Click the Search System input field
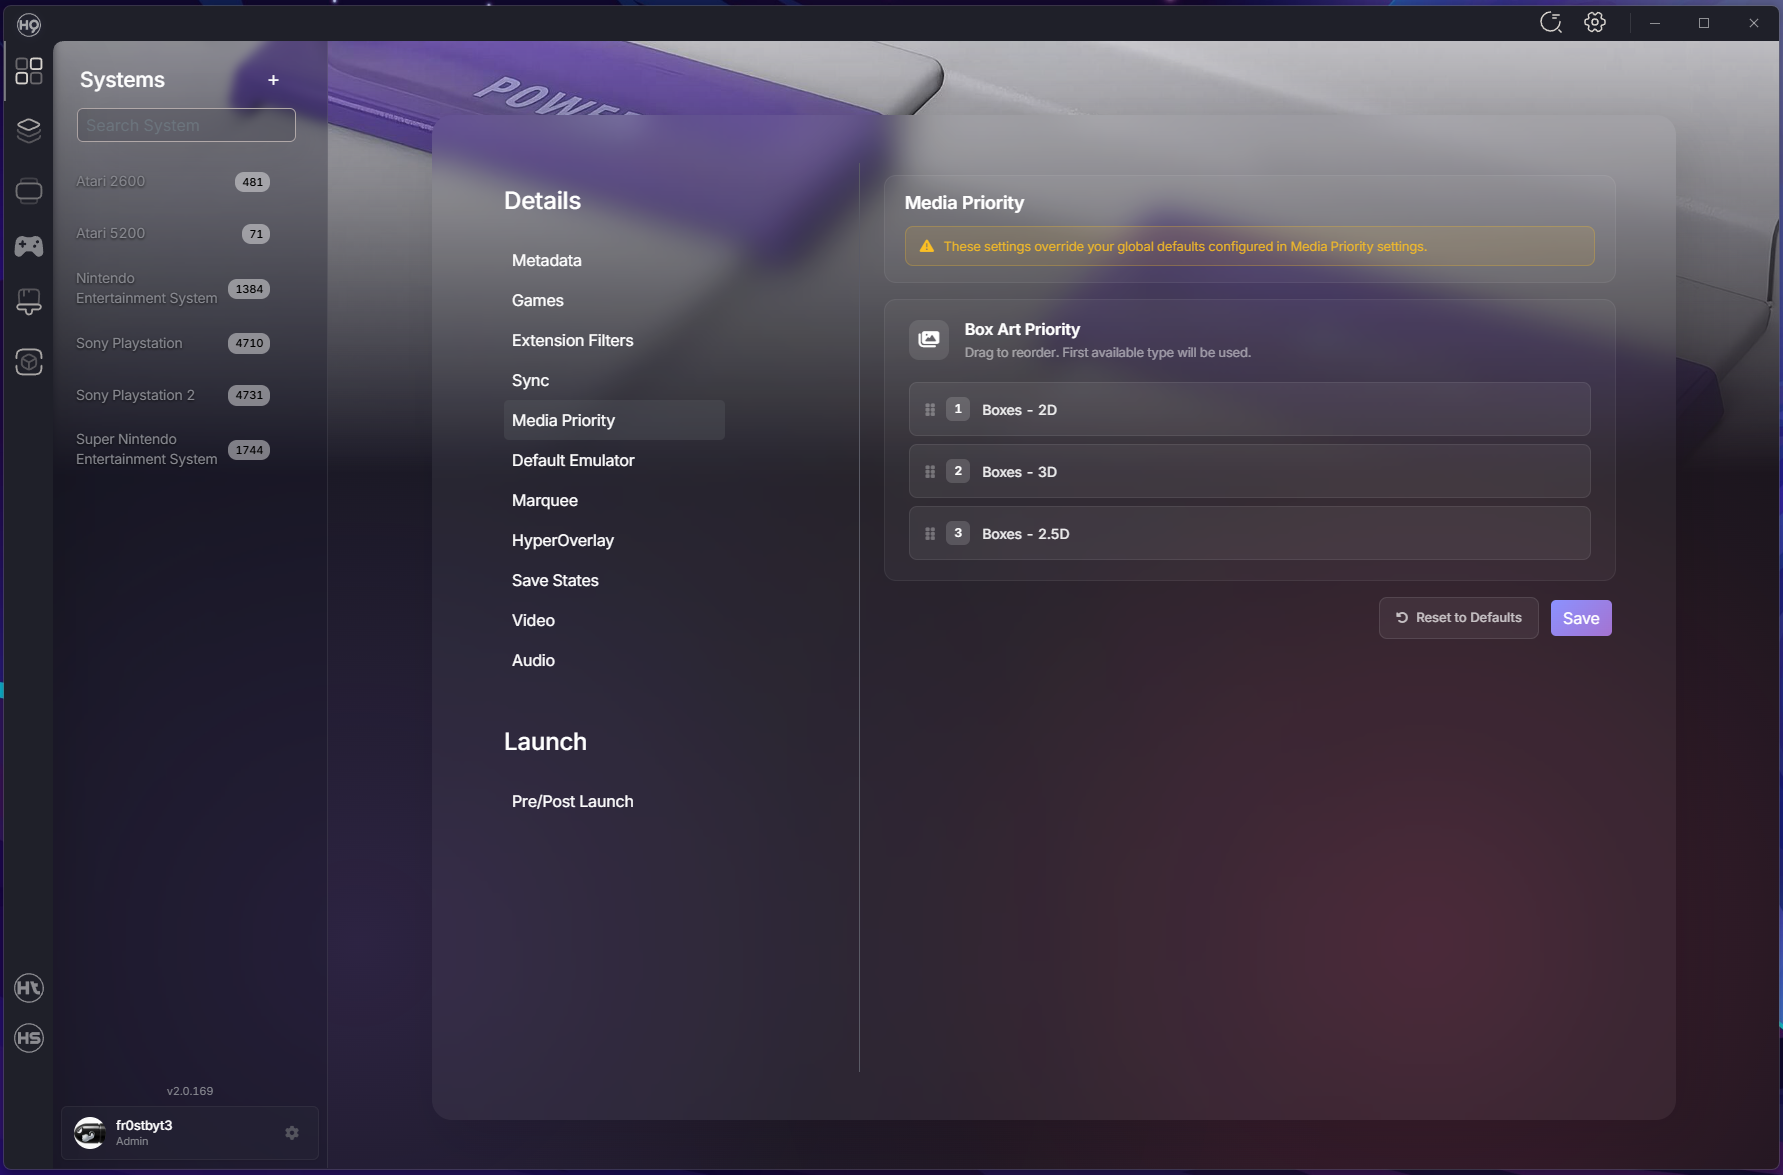 186,125
